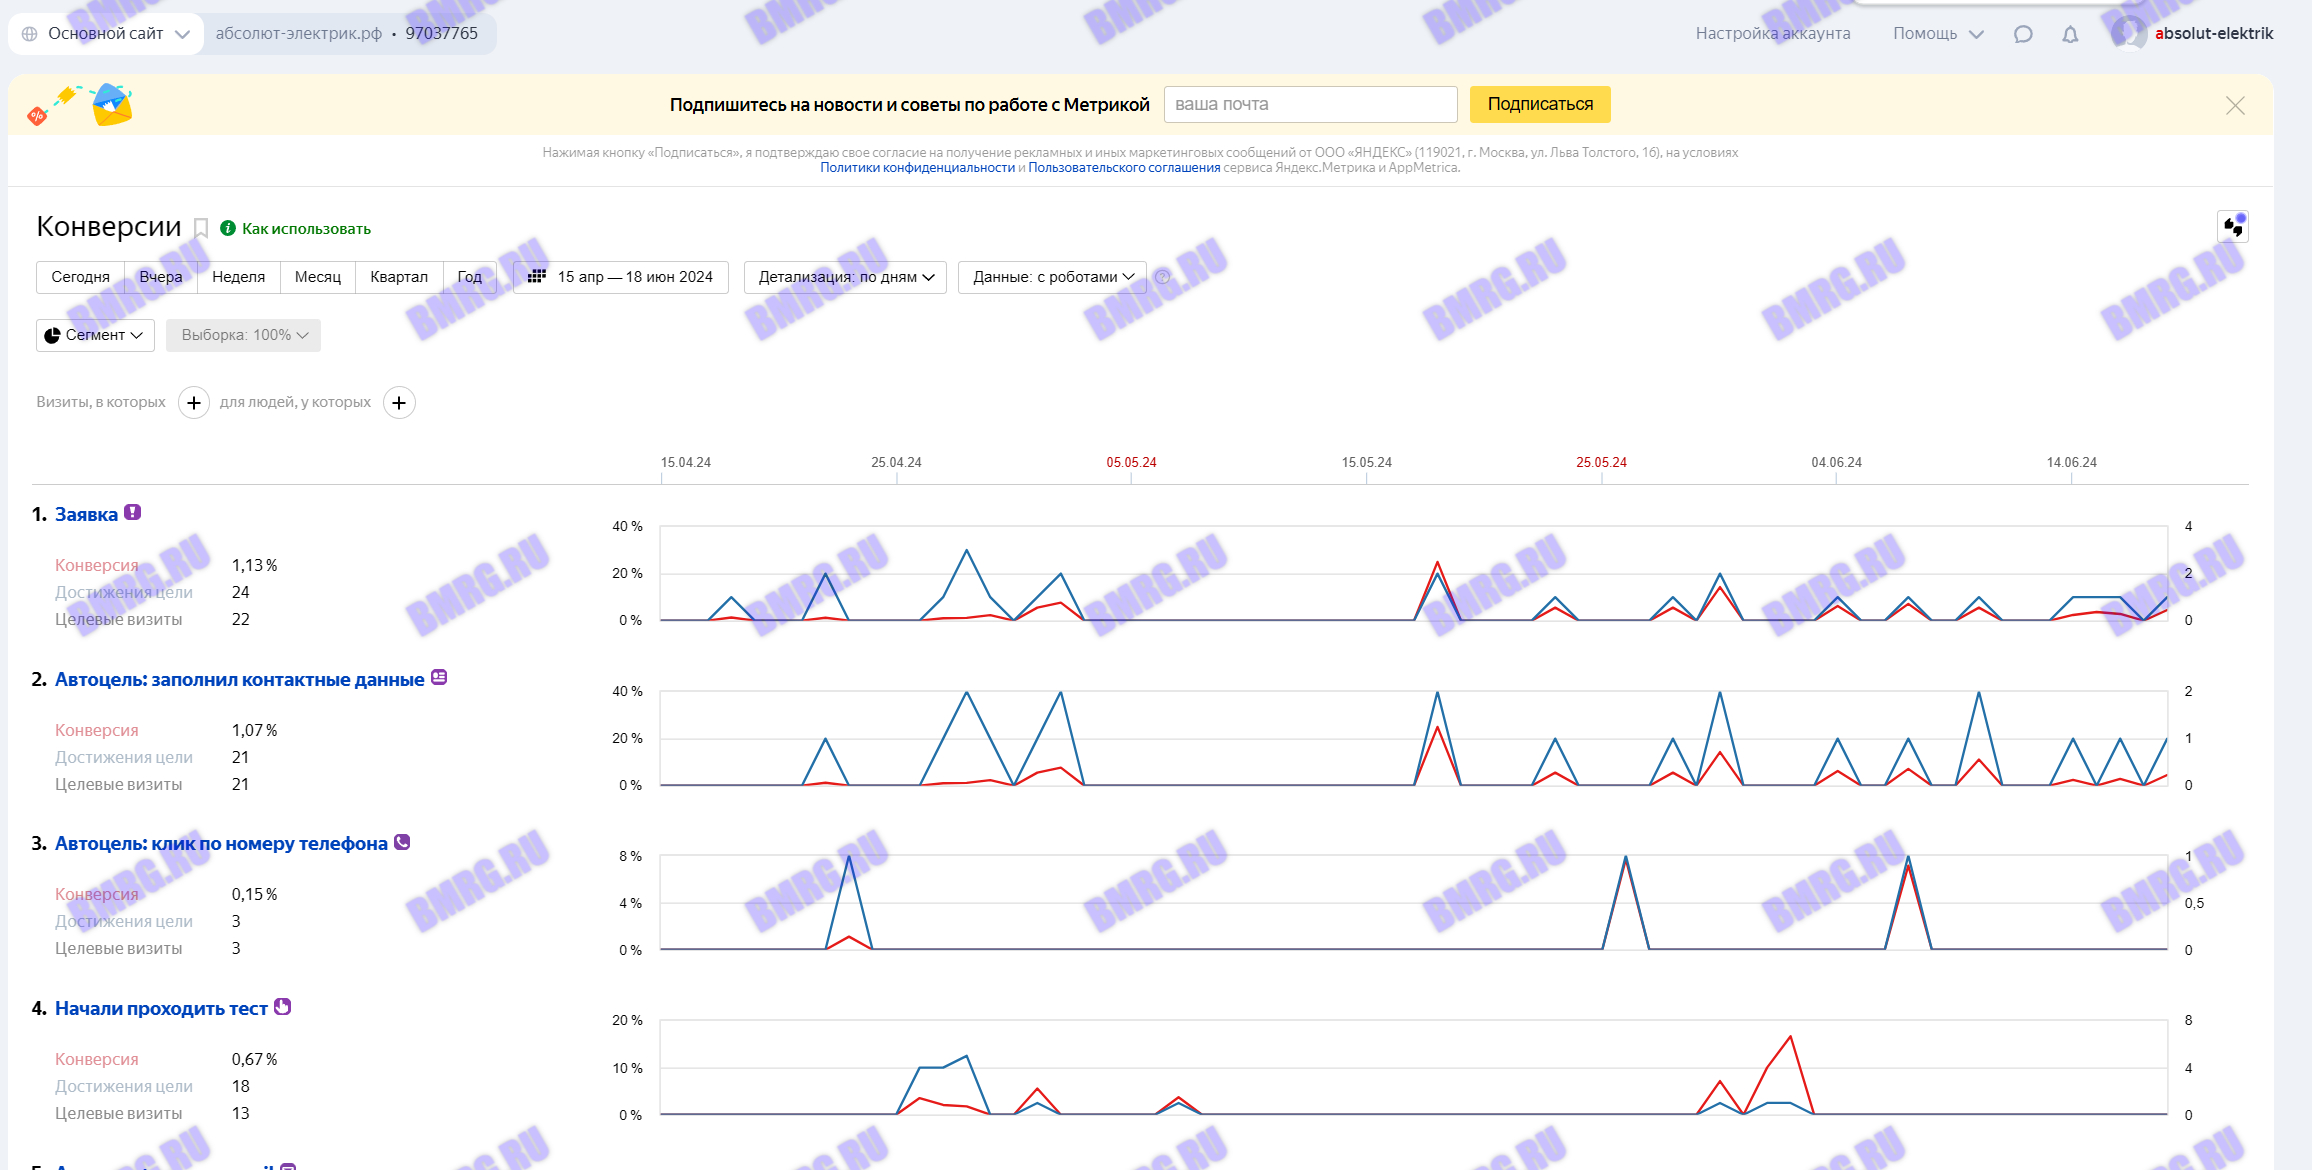2312x1170 pixels.
Task: Switch to the Квартал period tab
Action: coord(398,277)
